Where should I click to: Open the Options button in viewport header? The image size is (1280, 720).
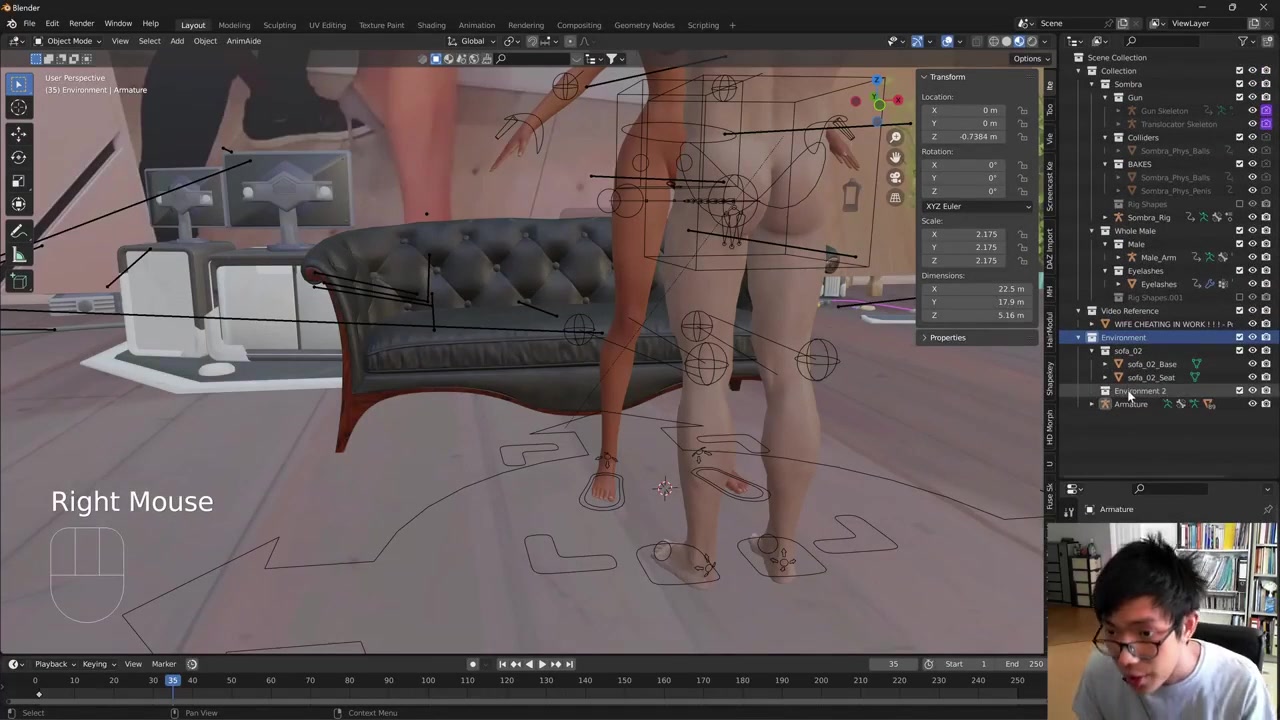(1027, 59)
